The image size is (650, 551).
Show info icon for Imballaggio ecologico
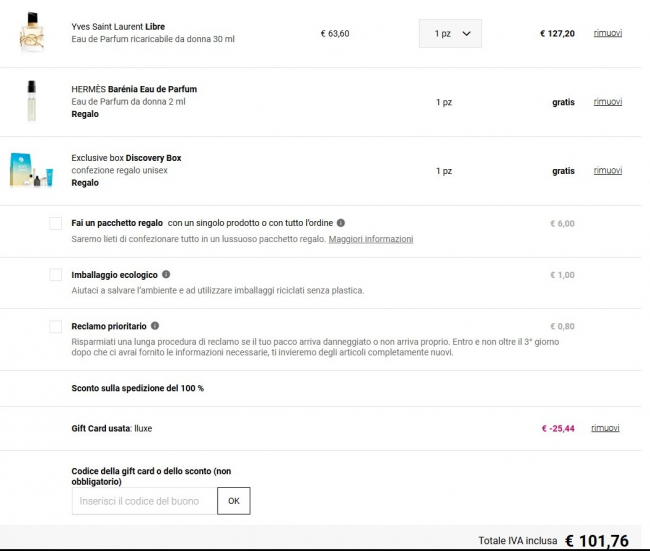tap(166, 274)
